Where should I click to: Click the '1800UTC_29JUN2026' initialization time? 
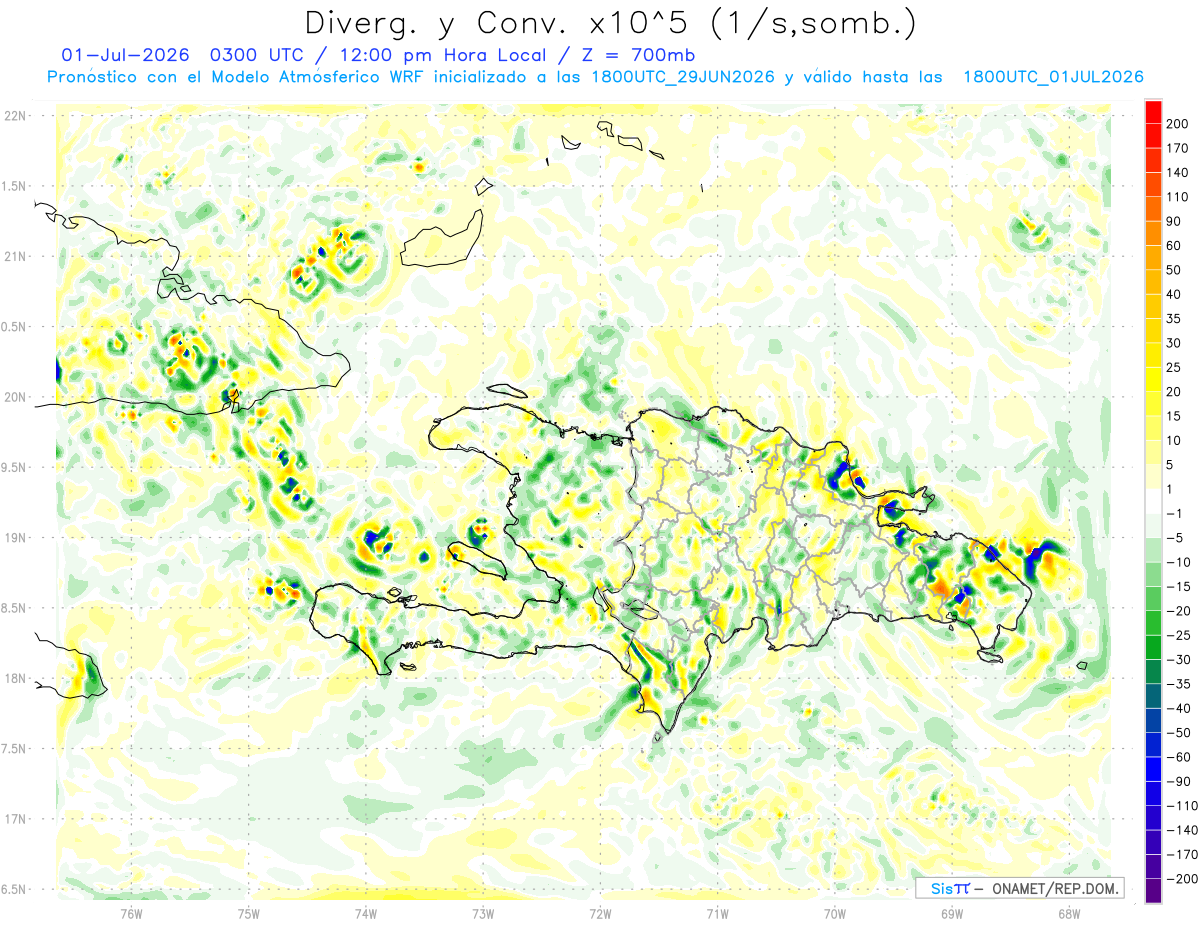pyautogui.click(x=683, y=77)
